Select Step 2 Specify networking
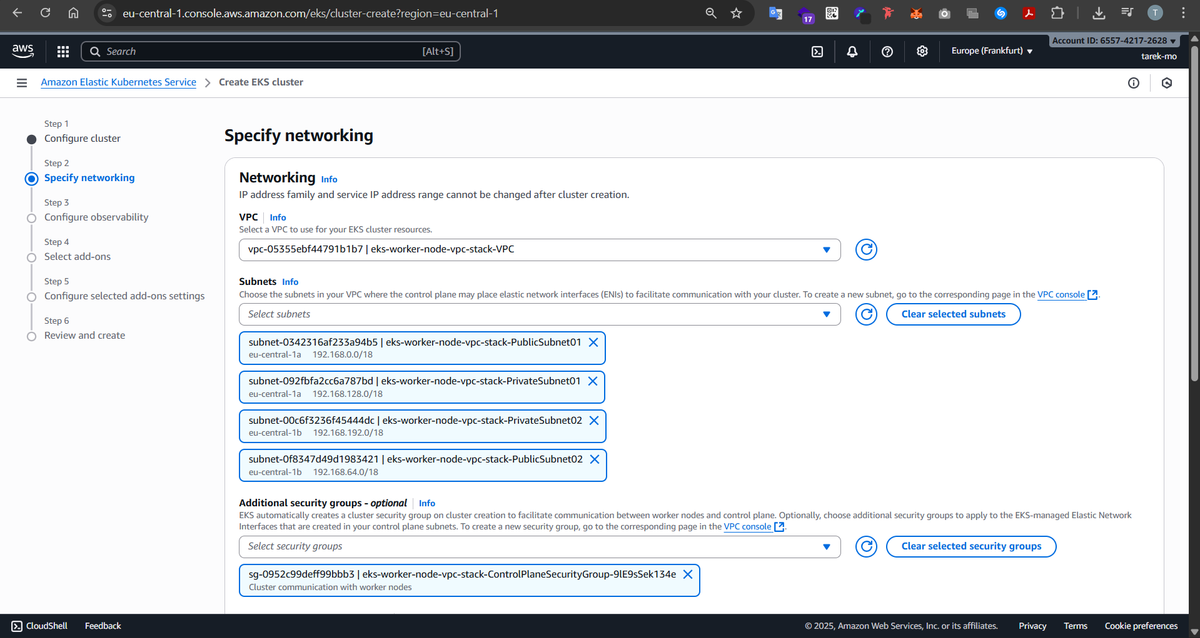Image resolution: width=1200 pixels, height=638 pixels. [x=89, y=178]
